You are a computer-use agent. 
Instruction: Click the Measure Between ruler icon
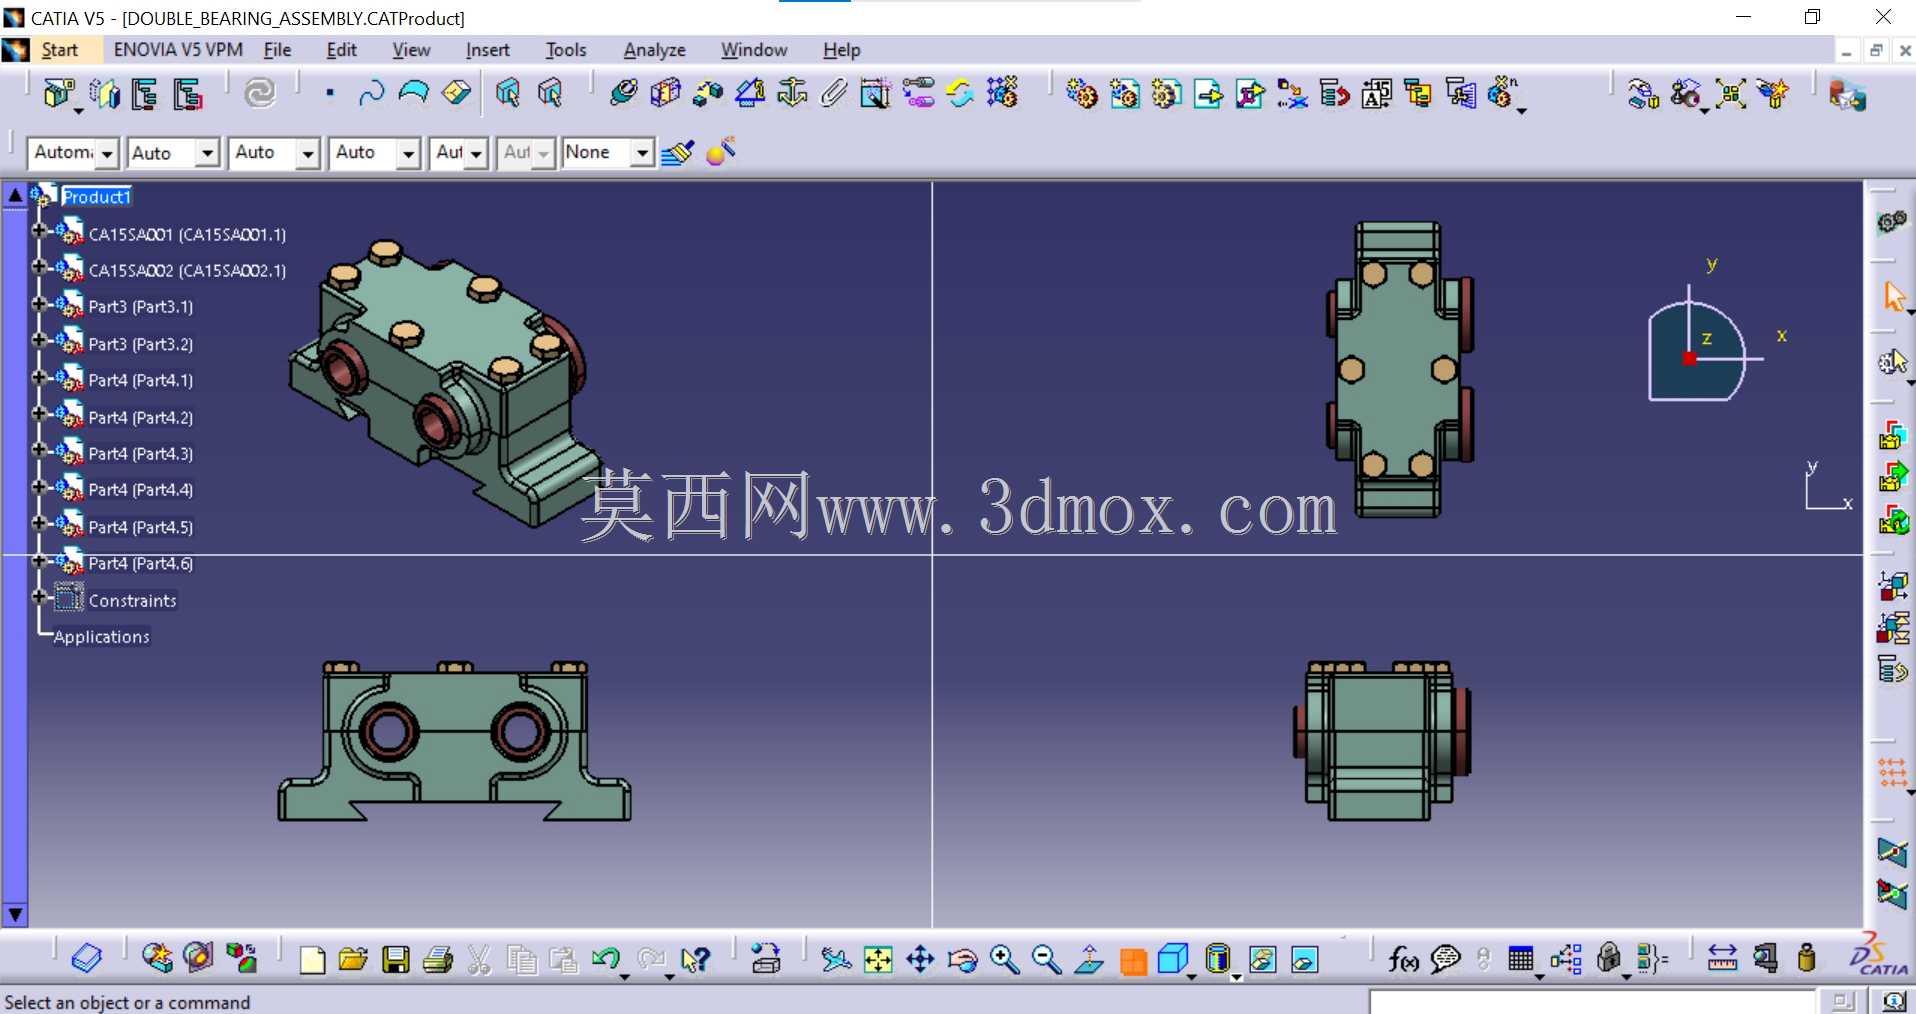(1722, 959)
